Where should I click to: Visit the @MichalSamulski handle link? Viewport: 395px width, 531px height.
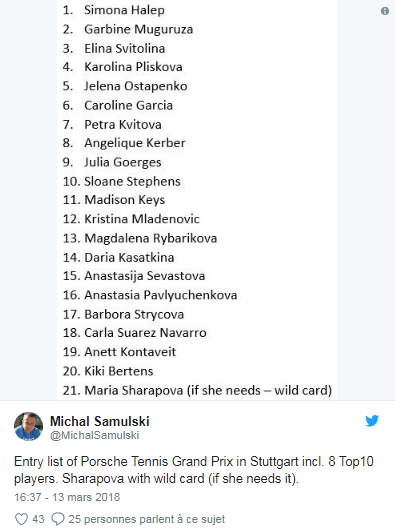[95, 435]
